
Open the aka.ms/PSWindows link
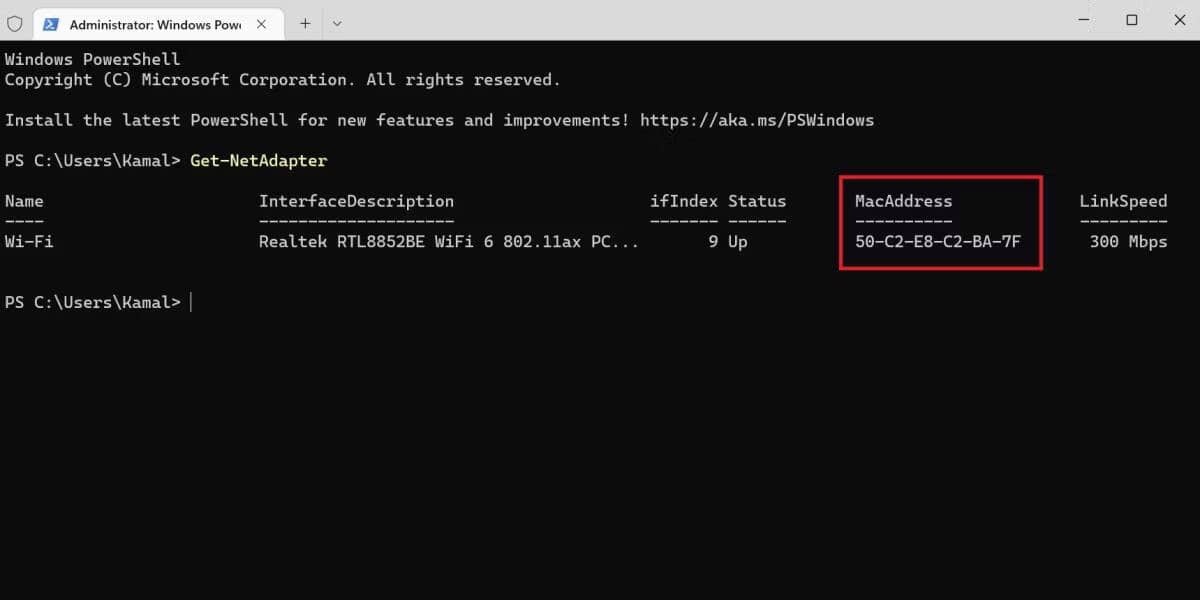coord(757,120)
